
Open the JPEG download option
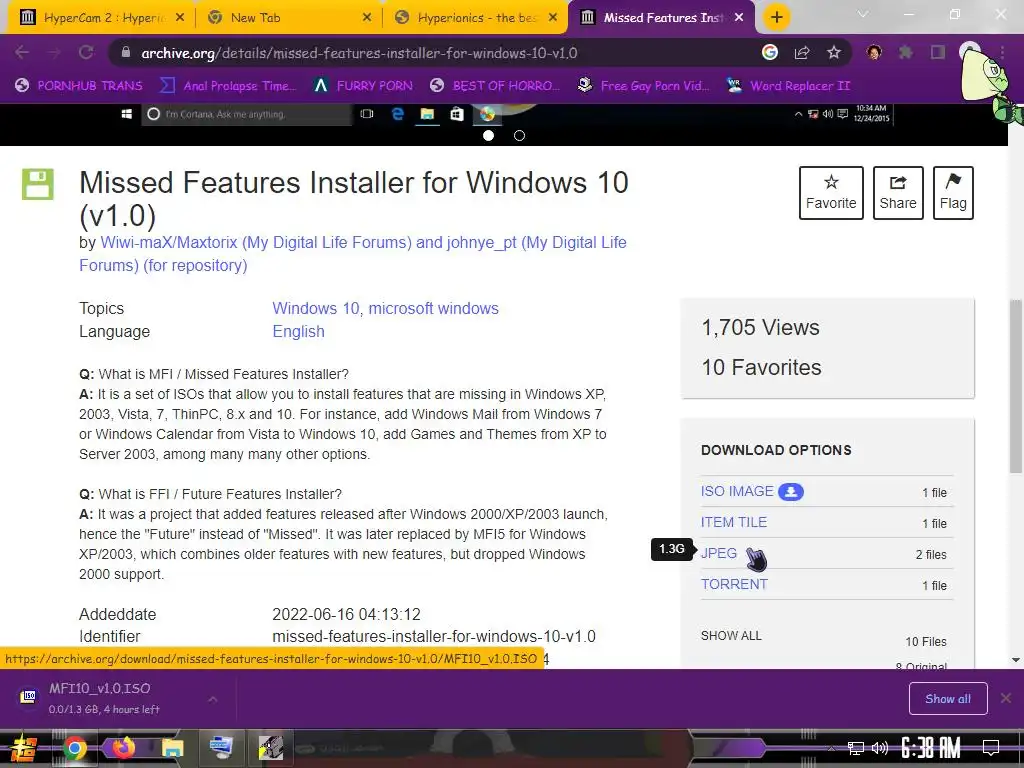point(718,553)
